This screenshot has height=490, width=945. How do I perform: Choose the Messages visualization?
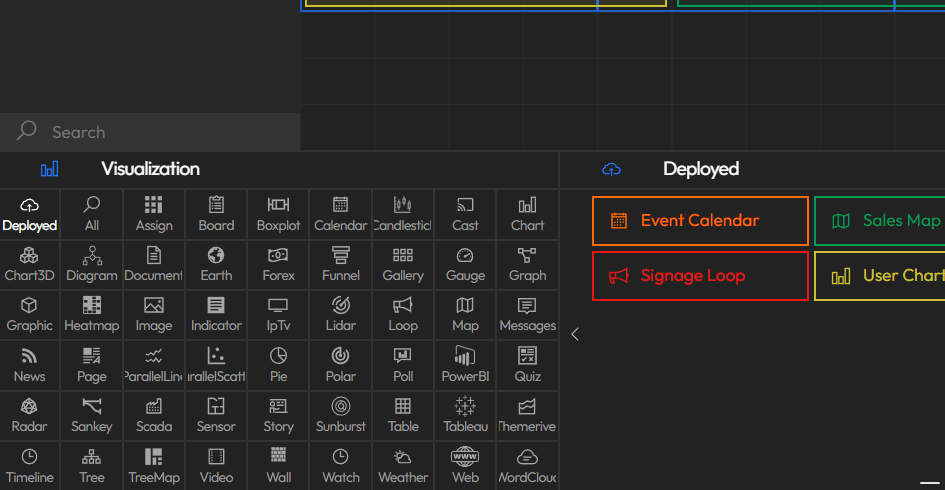[x=527, y=315]
